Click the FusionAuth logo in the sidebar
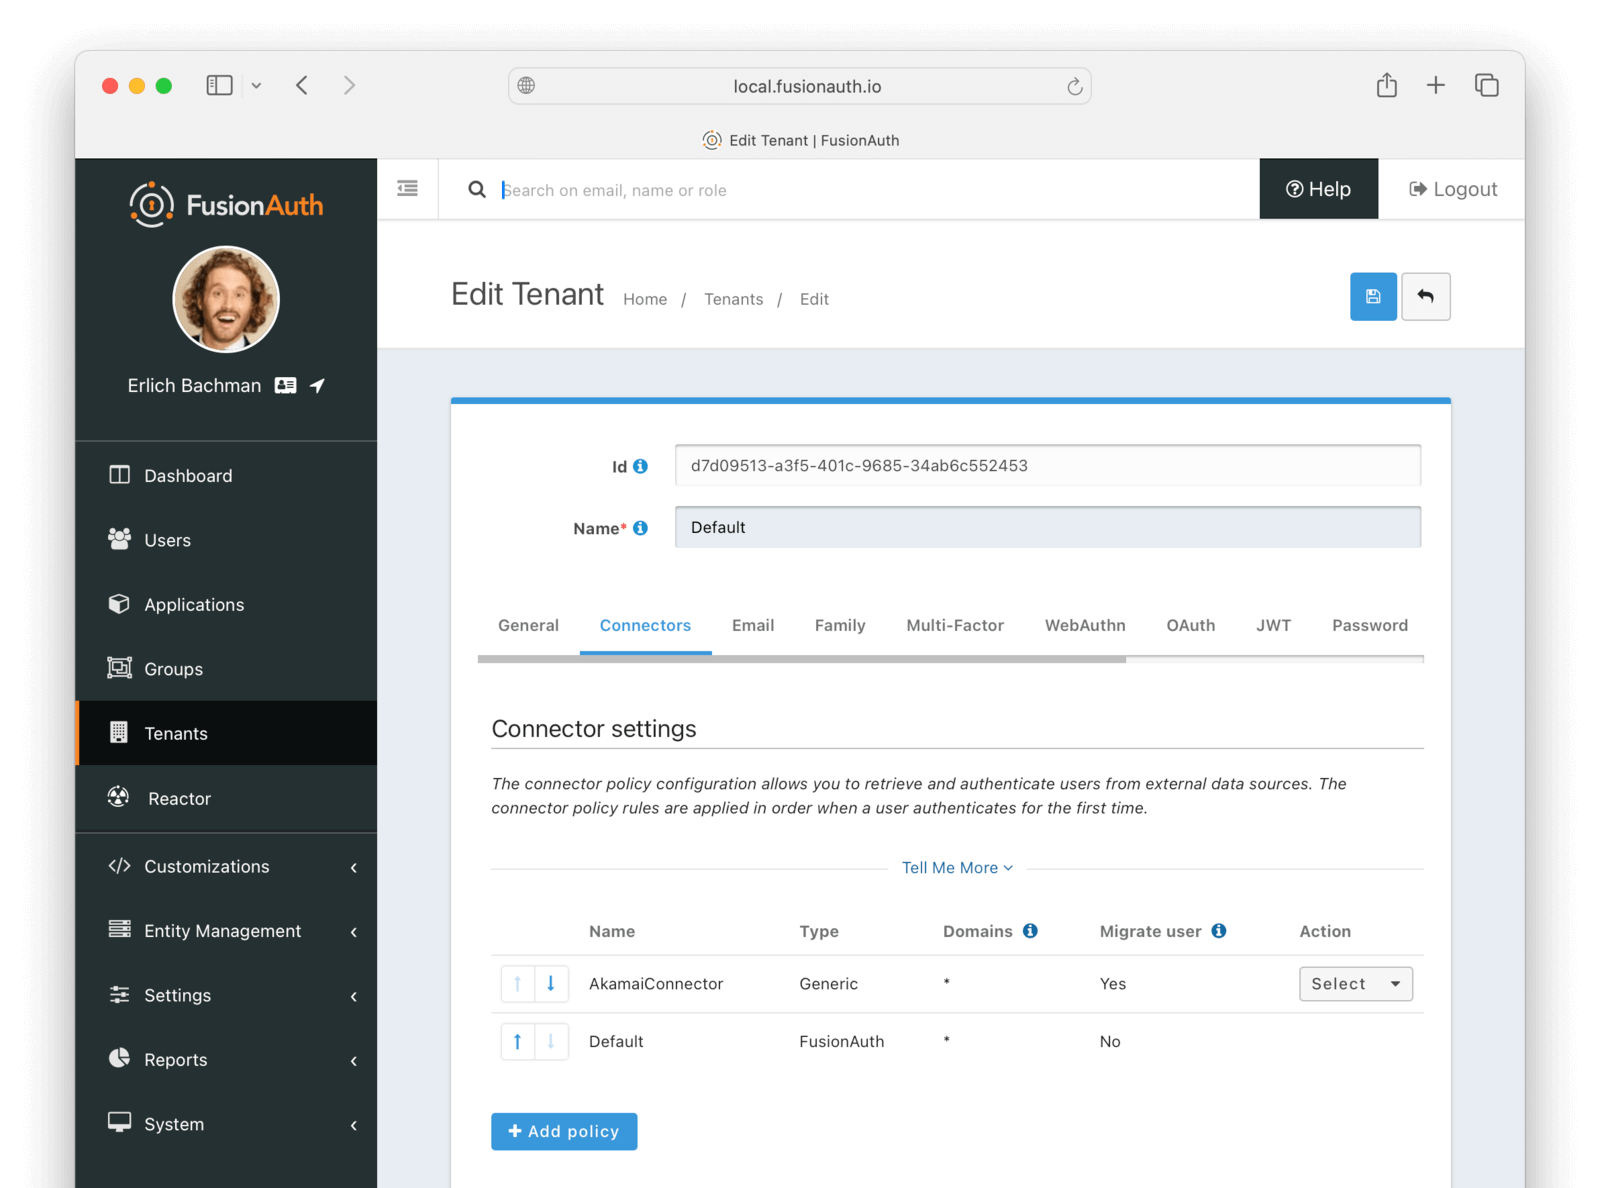The width and height of the screenshot is (1600, 1188). pos(225,204)
